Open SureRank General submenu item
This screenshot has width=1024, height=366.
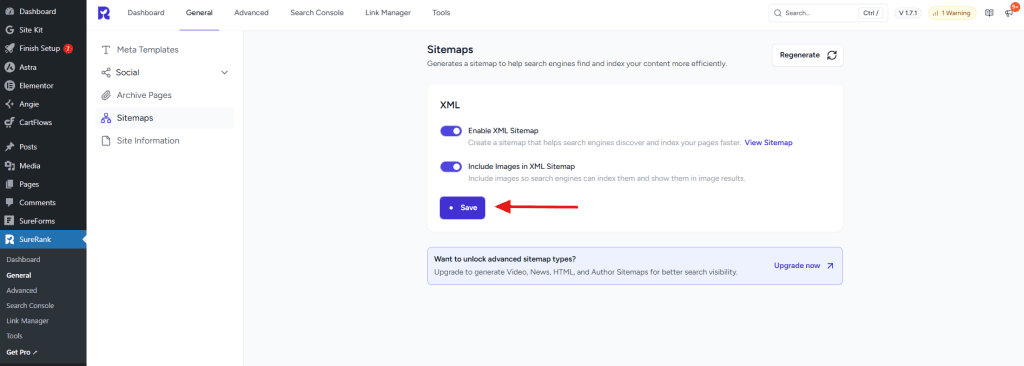(18, 275)
